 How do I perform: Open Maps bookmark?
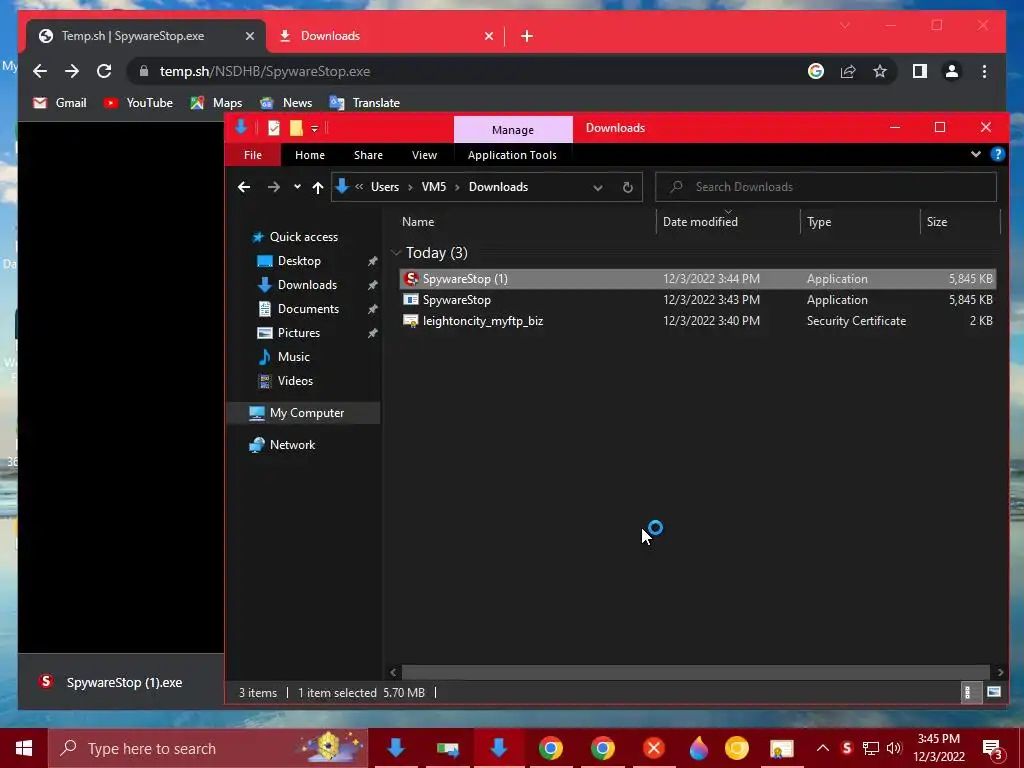pos(216,103)
